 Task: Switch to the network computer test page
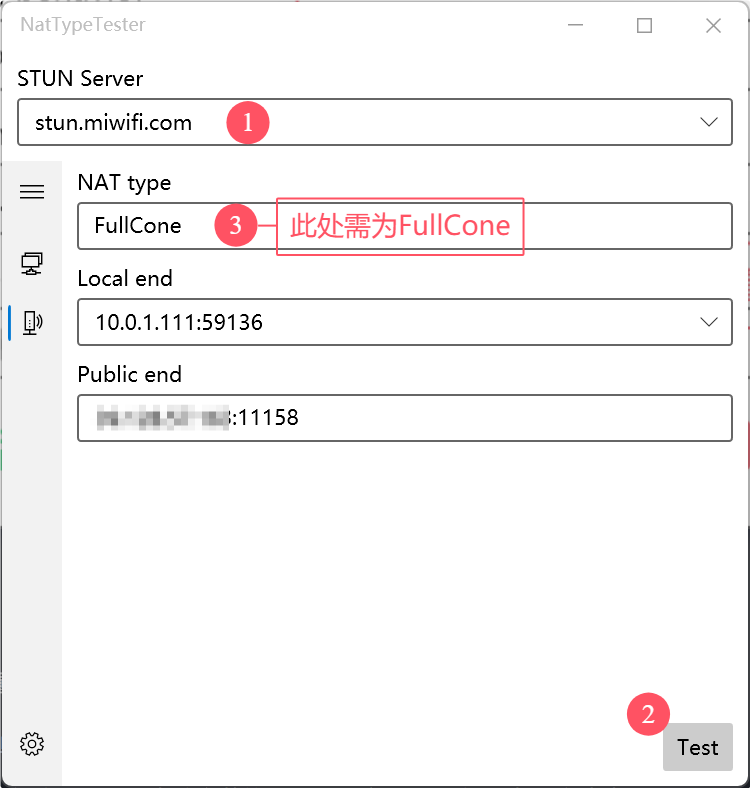tap(32, 263)
